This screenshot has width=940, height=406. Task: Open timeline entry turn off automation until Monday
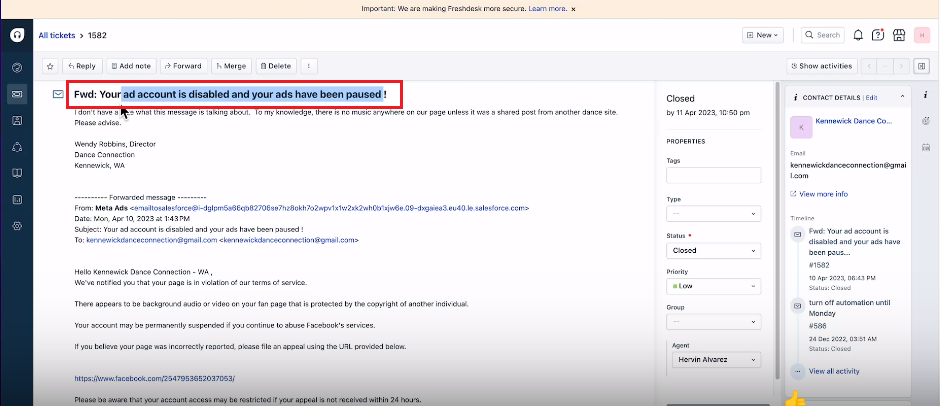coord(848,308)
